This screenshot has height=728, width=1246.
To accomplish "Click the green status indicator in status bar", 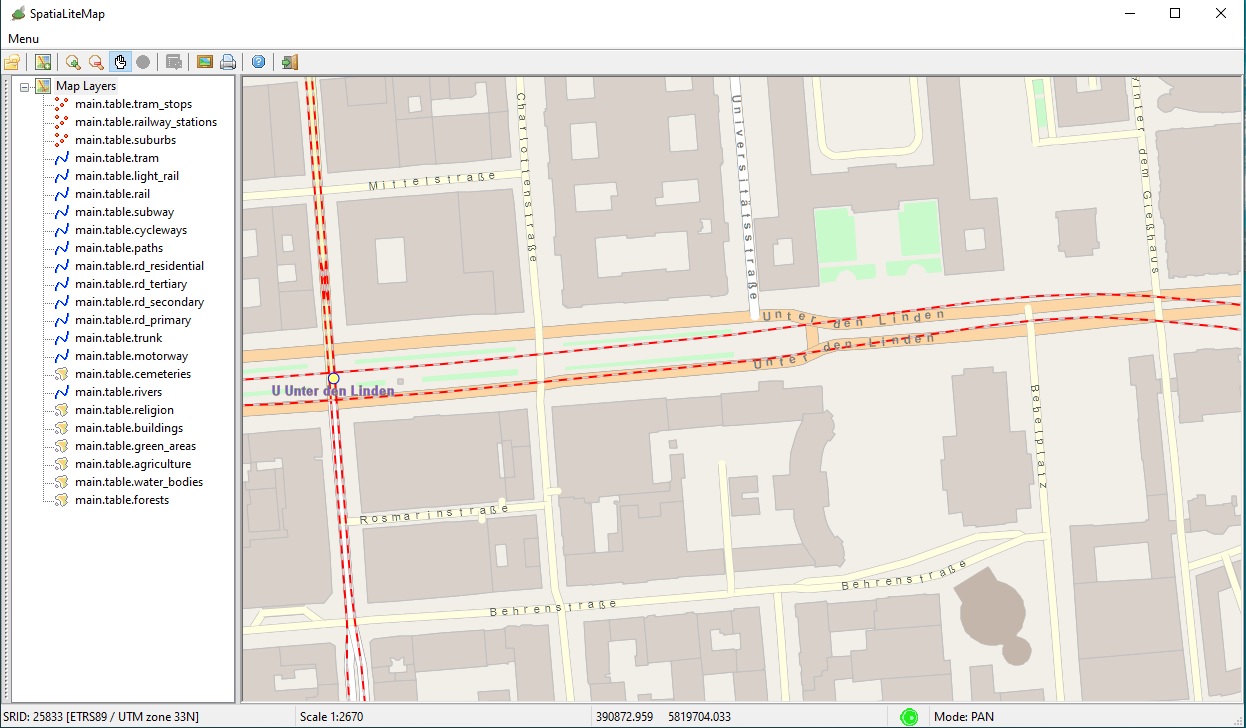I will pos(909,716).
